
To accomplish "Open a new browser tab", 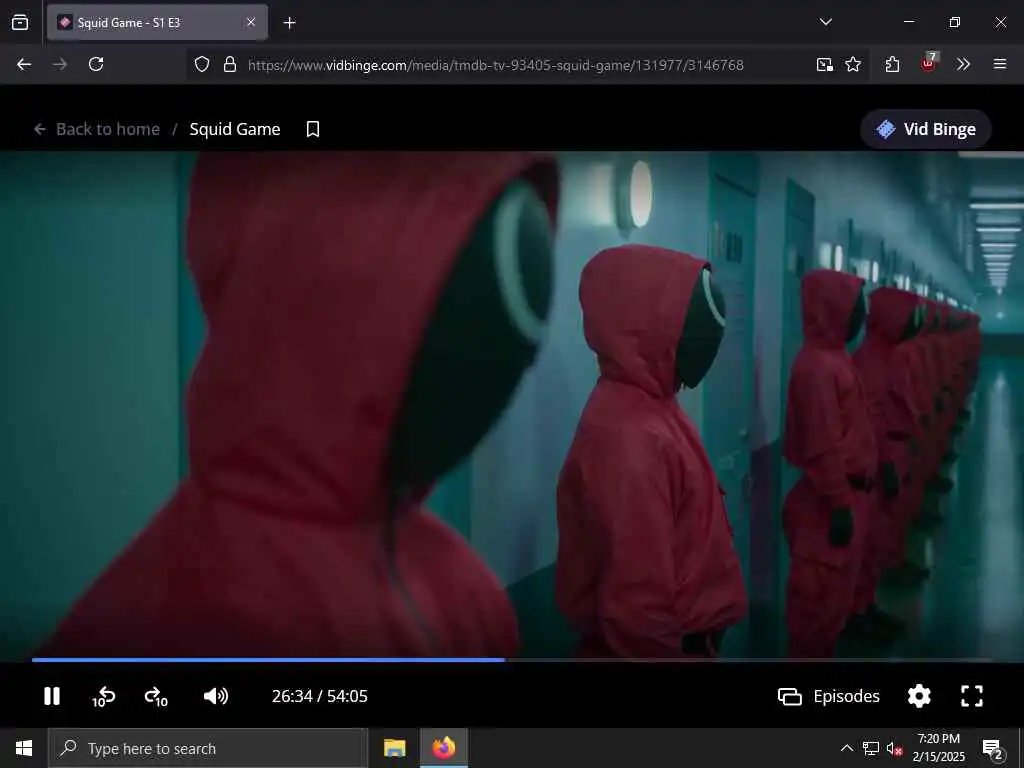I will (x=289, y=23).
